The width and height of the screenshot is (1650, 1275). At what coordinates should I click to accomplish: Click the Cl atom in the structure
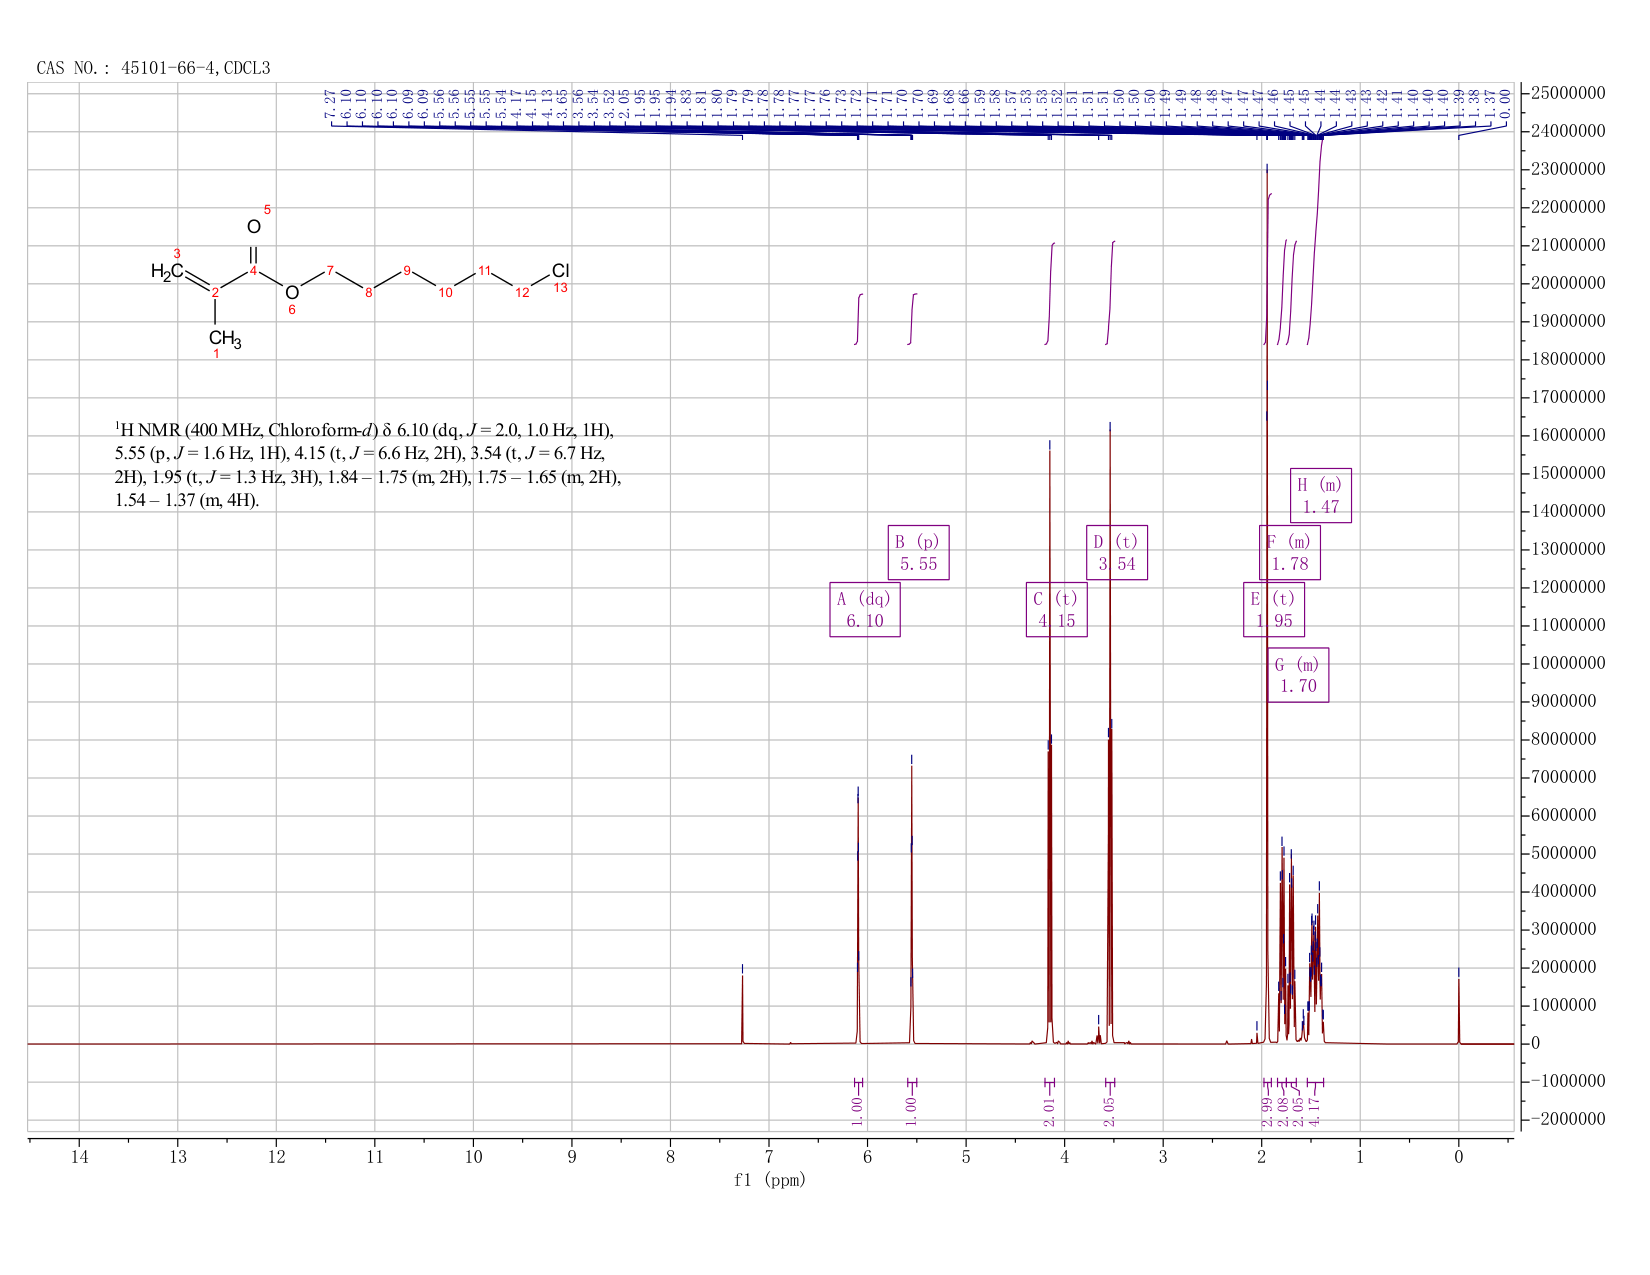[x=560, y=271]
